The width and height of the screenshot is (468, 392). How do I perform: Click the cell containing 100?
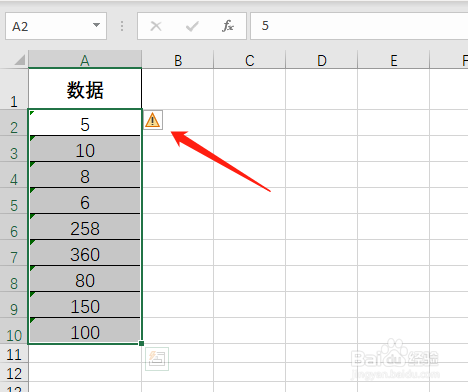pyautogui.click(x=85, y=331)
